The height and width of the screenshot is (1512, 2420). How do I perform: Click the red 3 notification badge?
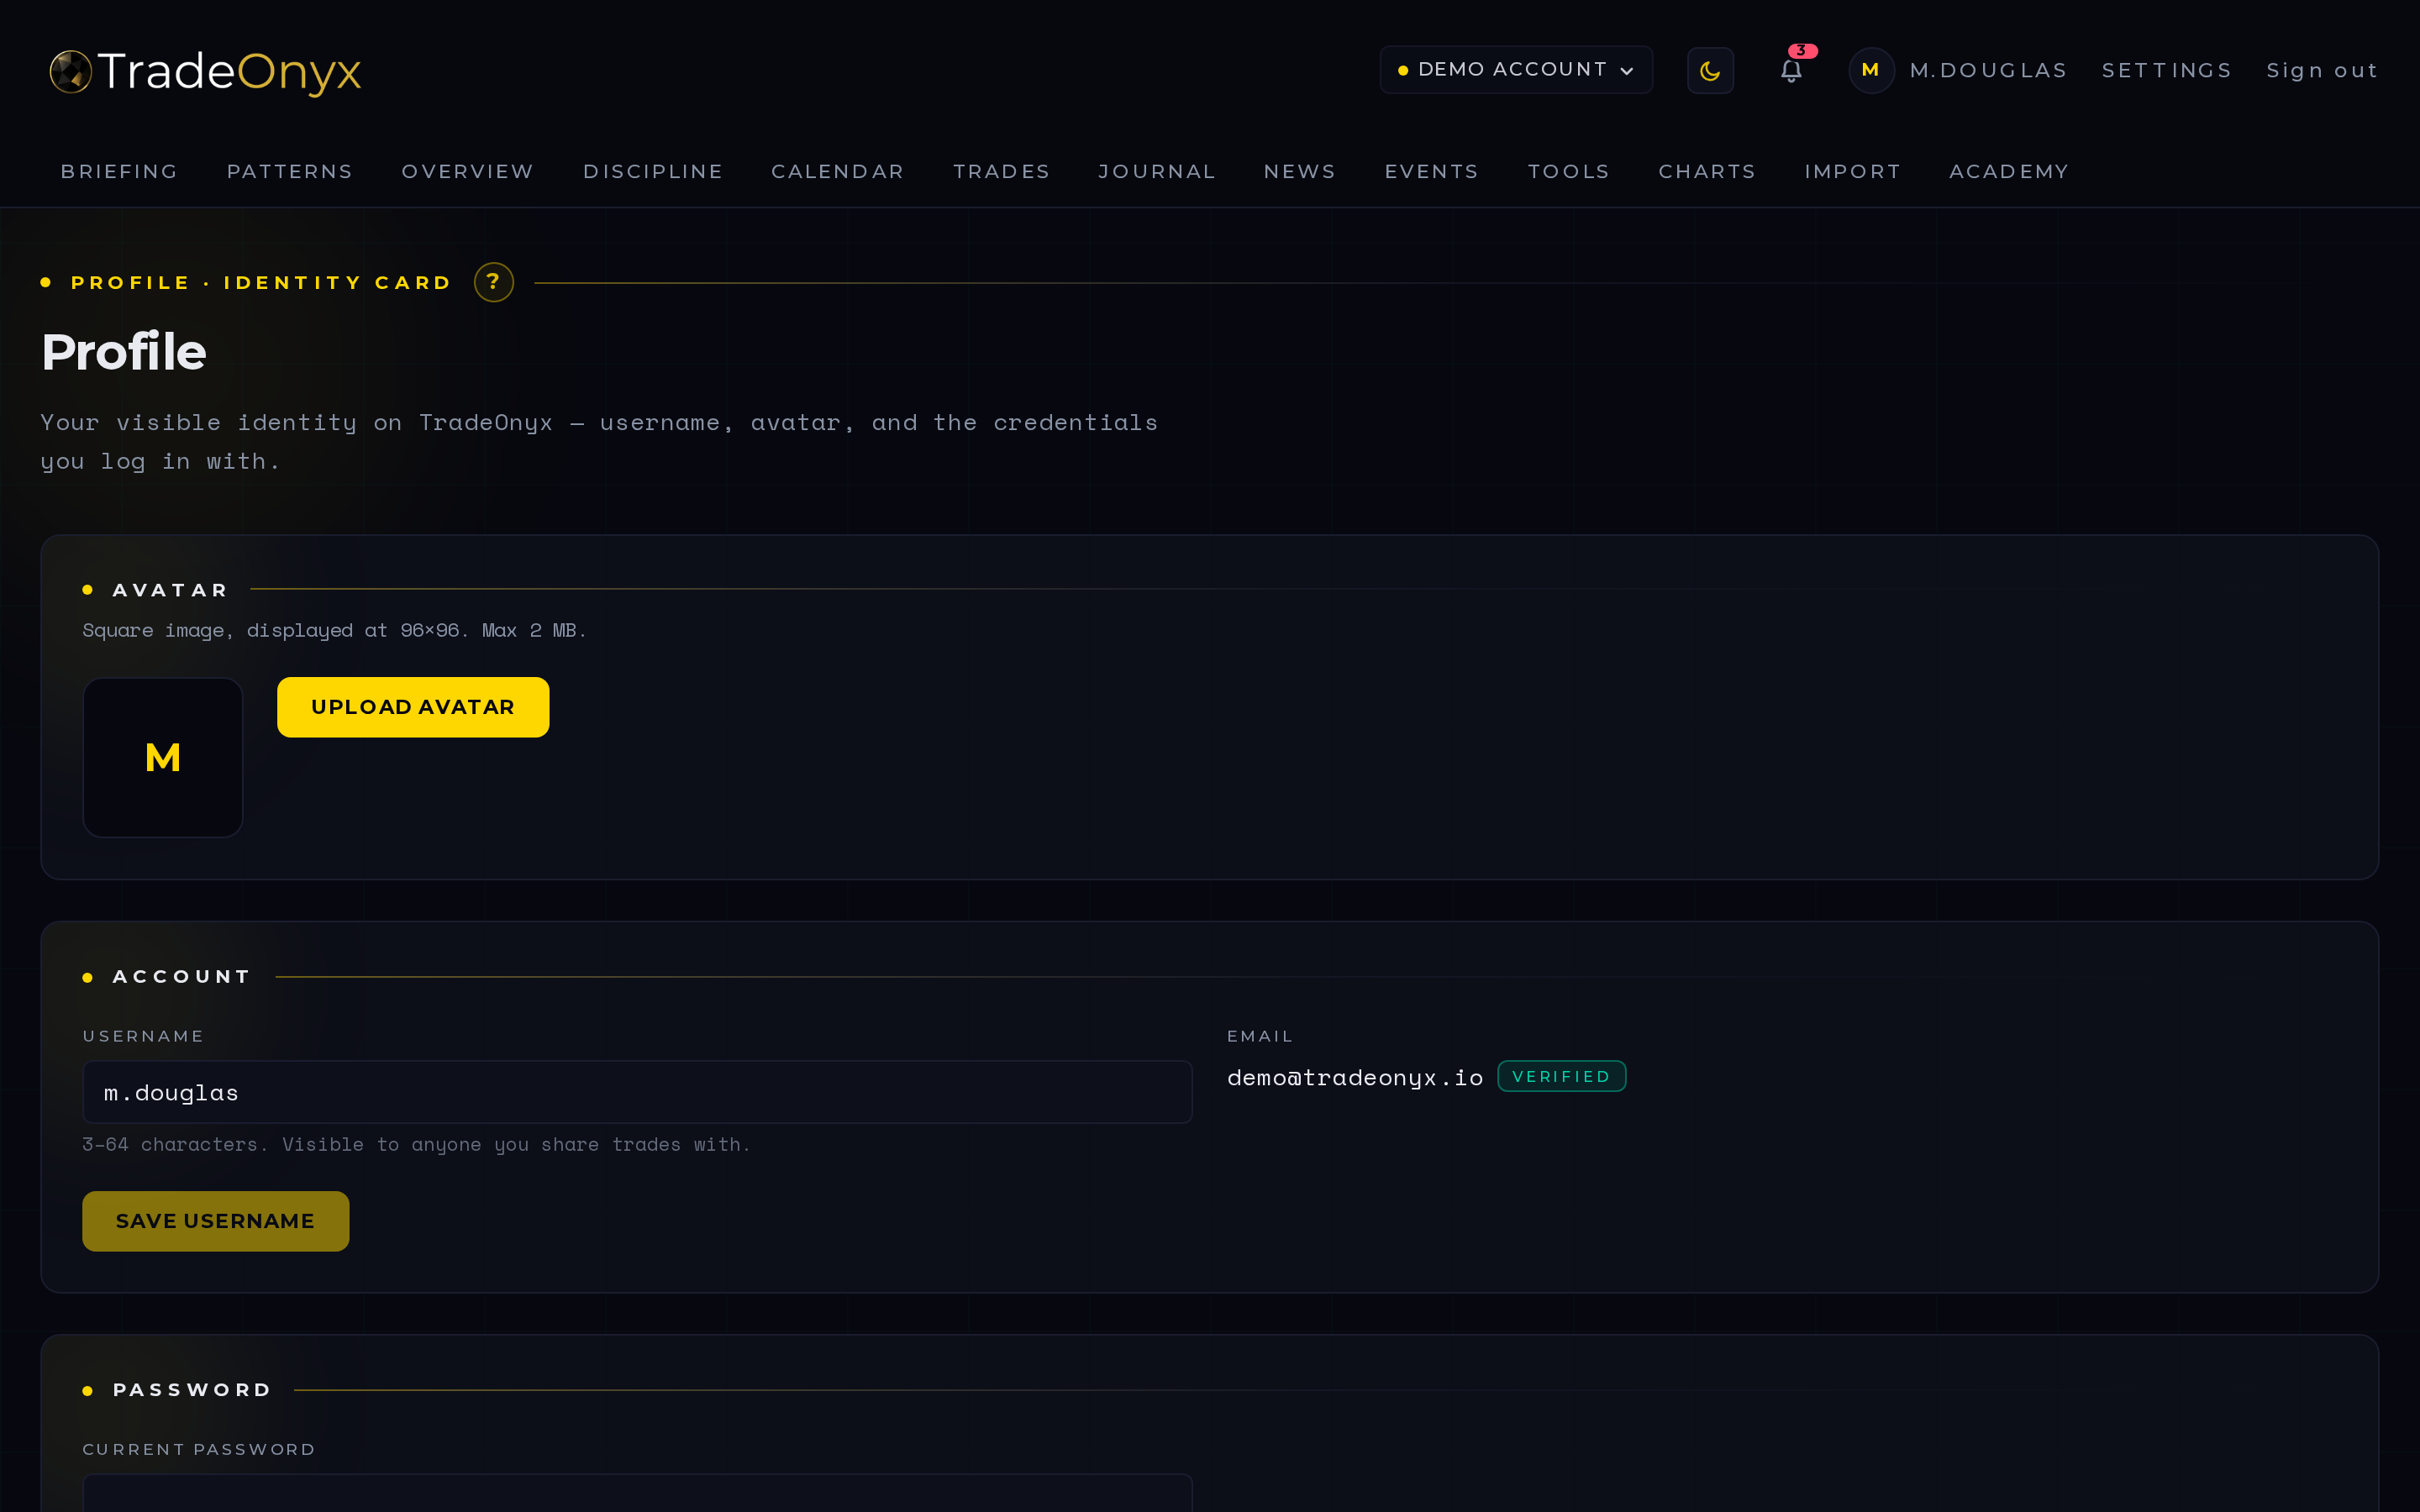pyautogui.click(x=1802, y=50)
